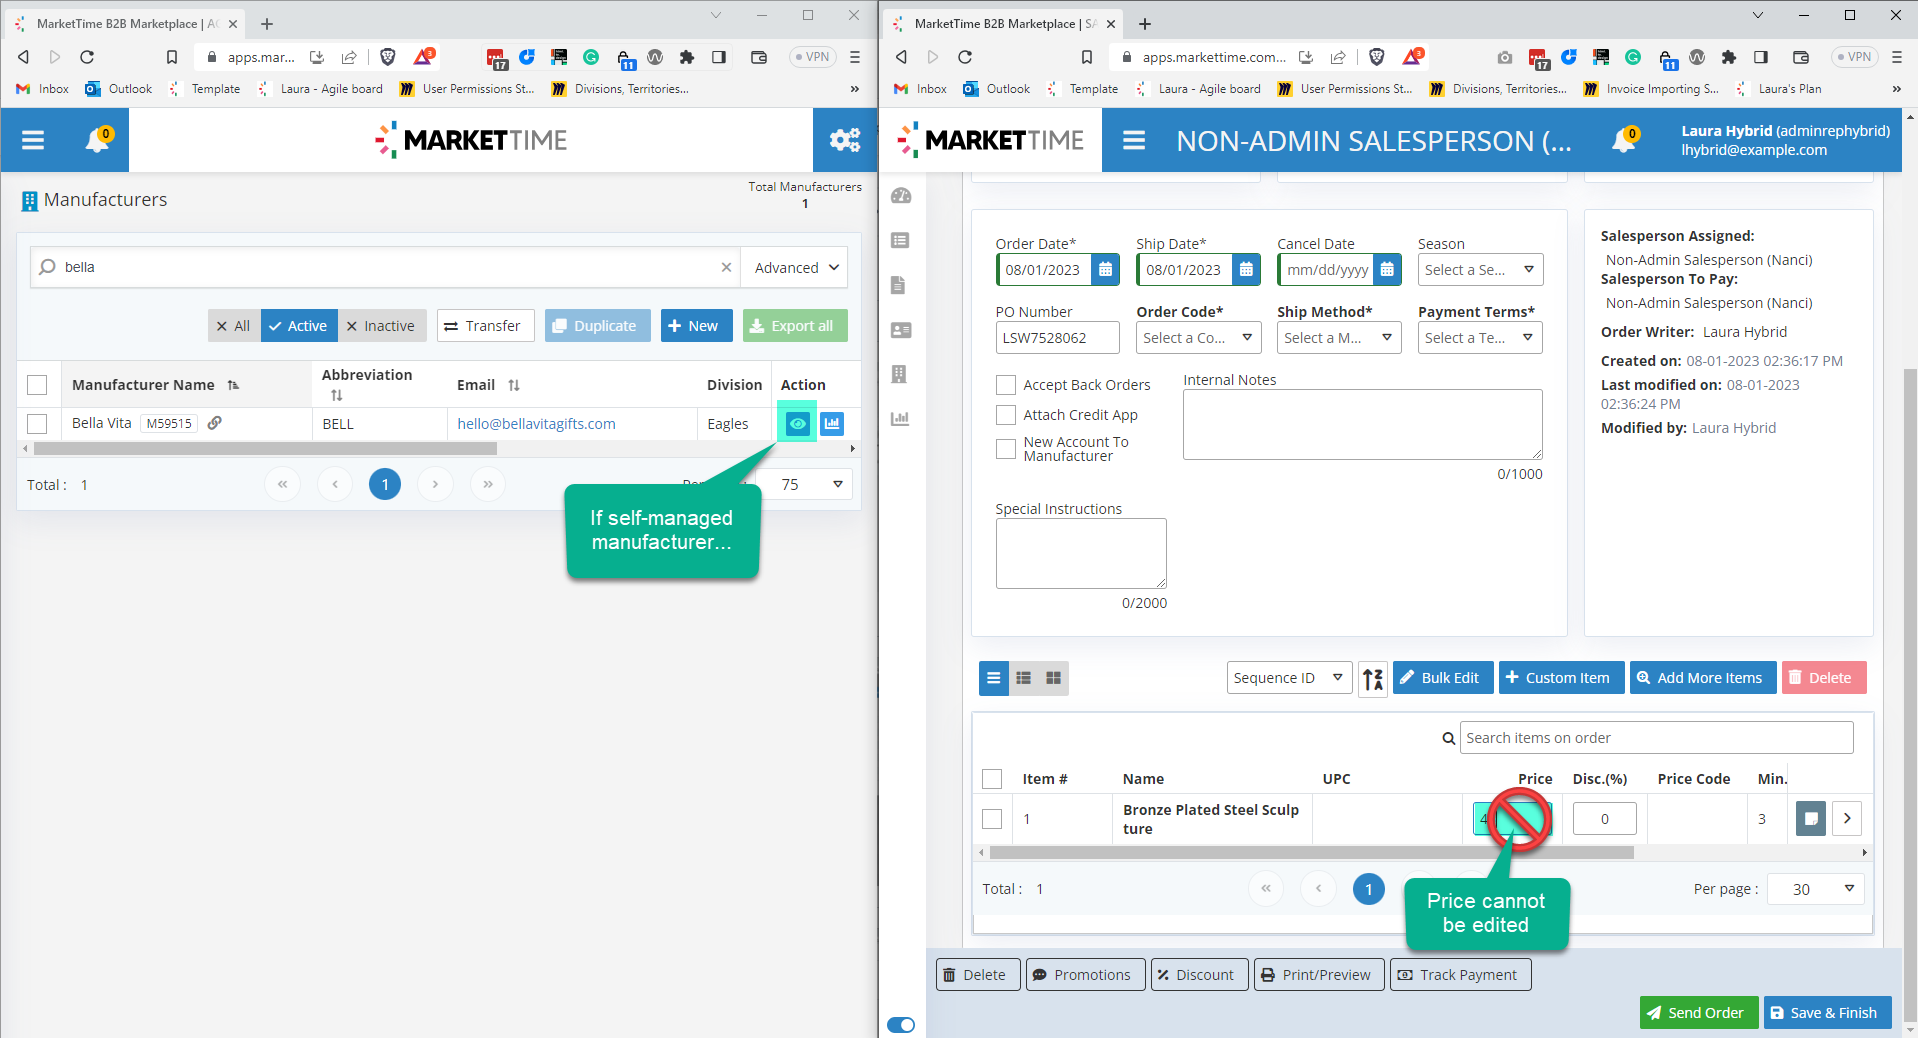
Task: Filter manufacturers by Active
Action: [x=299, y=326]
